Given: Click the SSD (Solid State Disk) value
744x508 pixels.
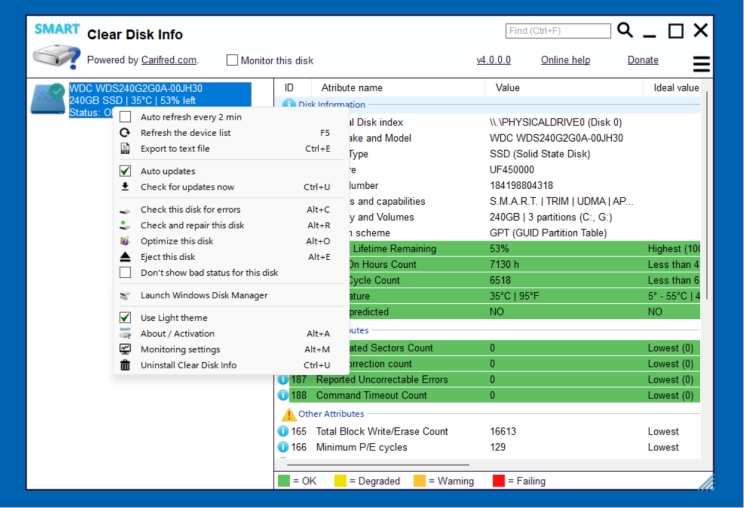Looking at the screenshot, I should coord(540,154).
